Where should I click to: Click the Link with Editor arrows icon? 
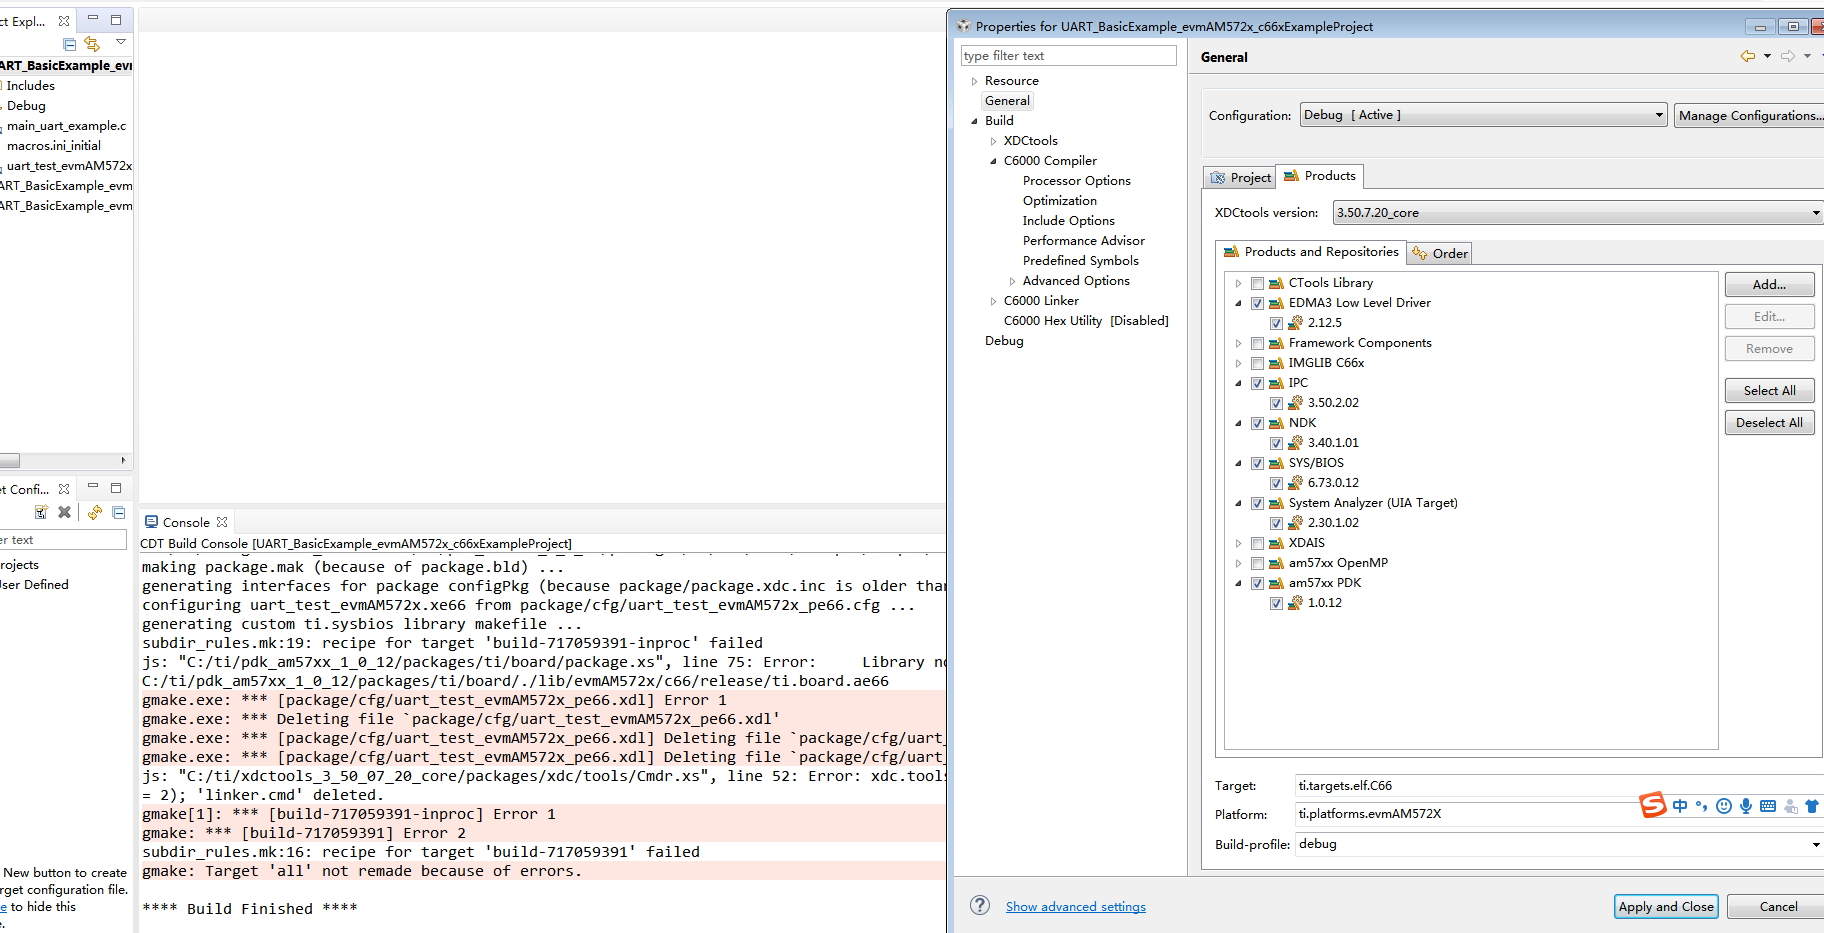(92, 44)
